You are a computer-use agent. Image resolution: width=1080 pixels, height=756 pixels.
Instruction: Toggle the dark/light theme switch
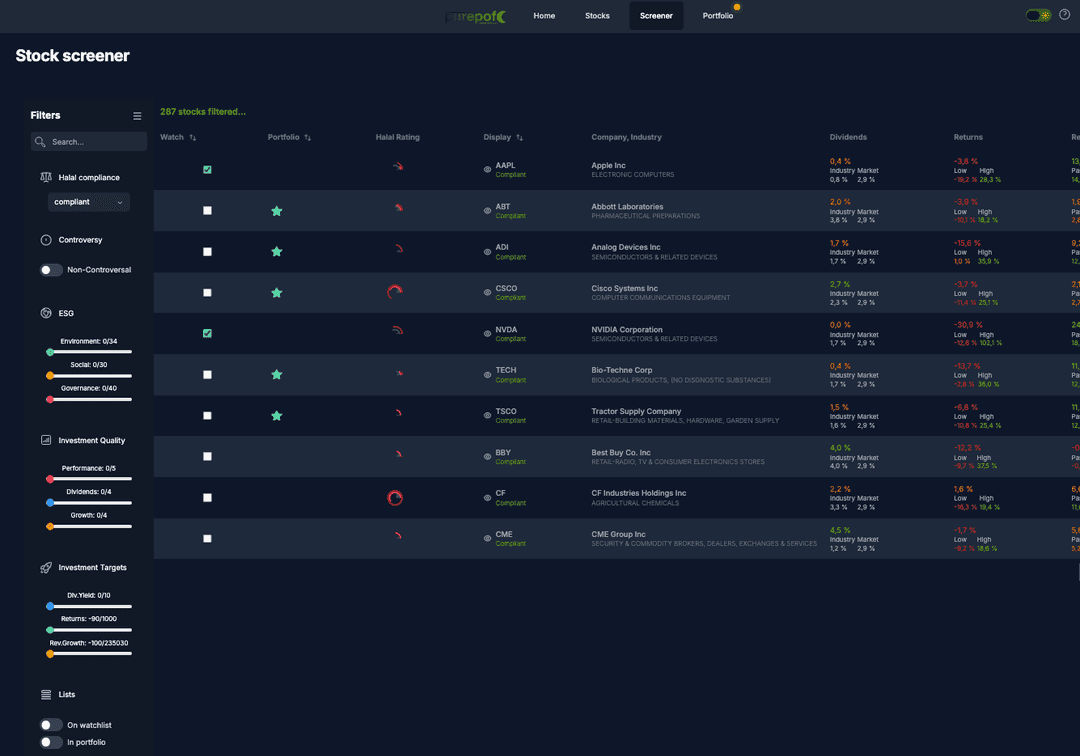pos(1038,15)
